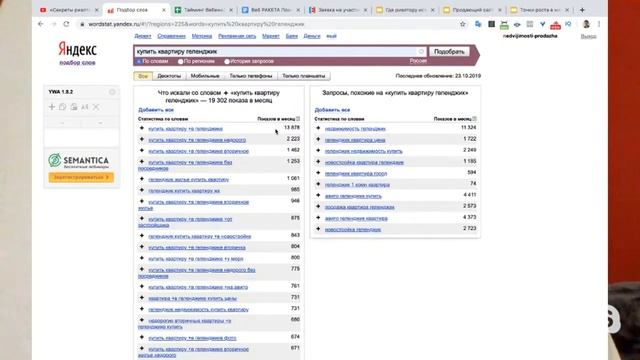Screen dimensions: 640x360
Task: Open the phrase link with 4 373 impressions
Action: tap(356, 218)
